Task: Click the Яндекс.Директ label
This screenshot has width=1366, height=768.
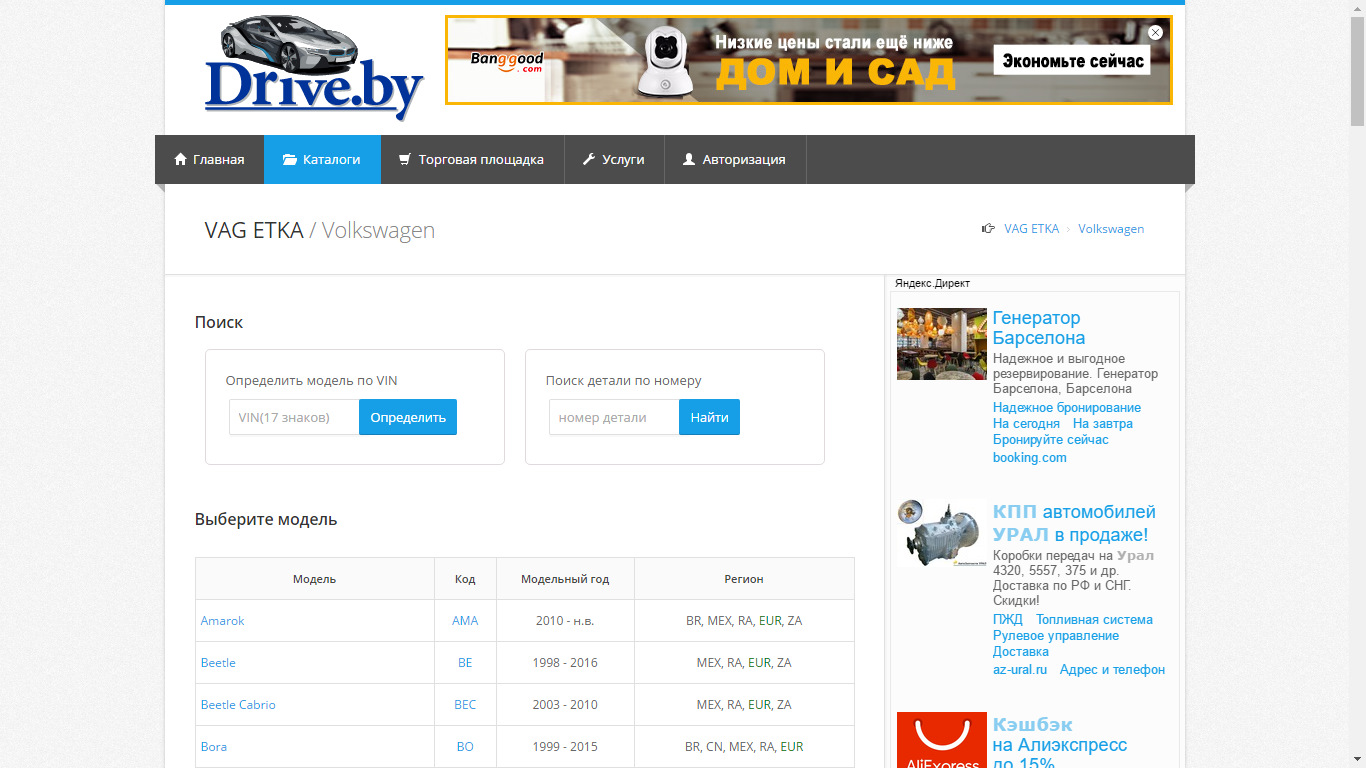Action: tap(932, 284)
